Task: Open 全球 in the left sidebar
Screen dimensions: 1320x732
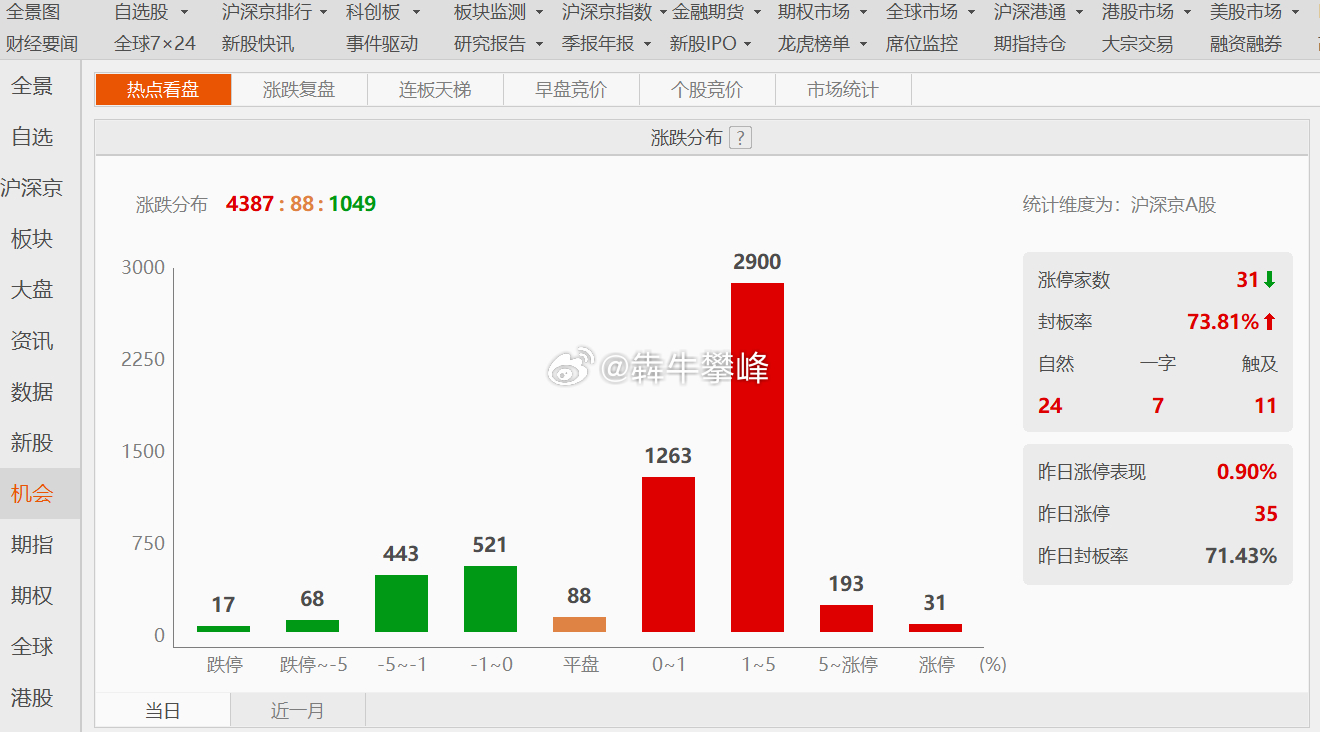Action: click(40, 647)
